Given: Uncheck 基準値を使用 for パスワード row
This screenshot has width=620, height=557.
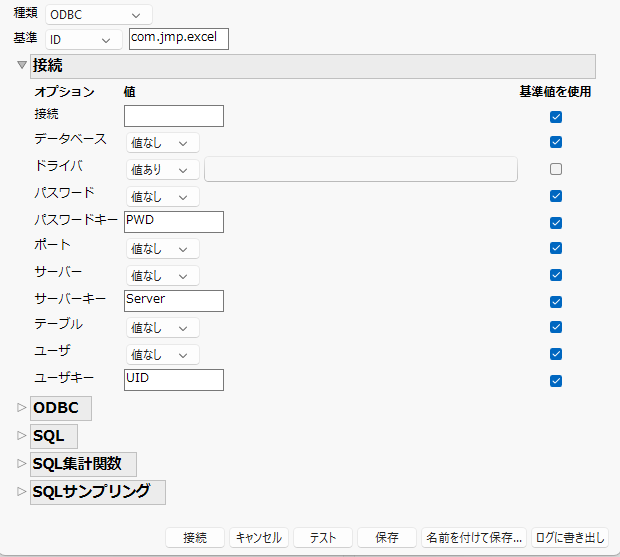Looking at the screenshot, I should point(556,196).
